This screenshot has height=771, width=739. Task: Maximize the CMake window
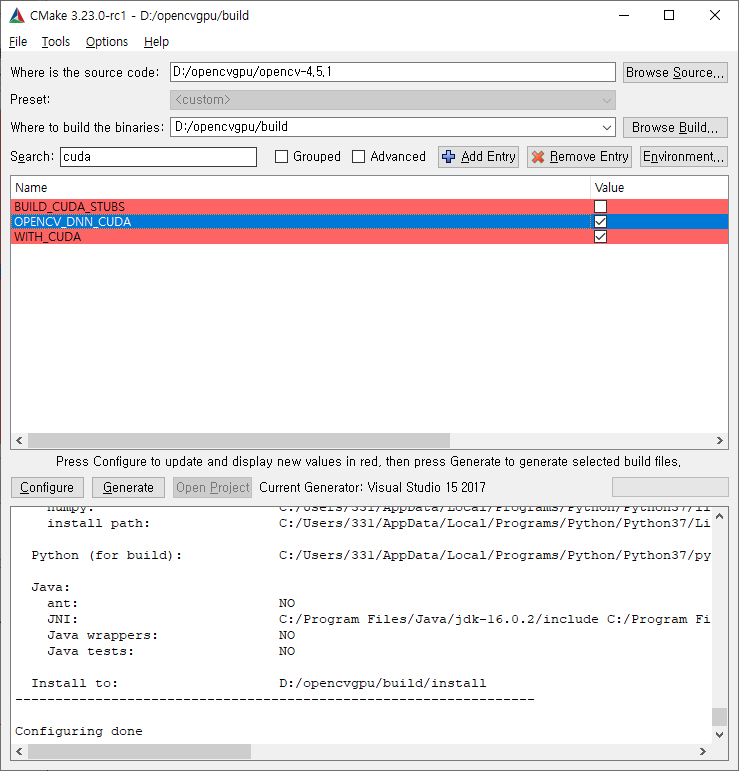coord(669,16)
